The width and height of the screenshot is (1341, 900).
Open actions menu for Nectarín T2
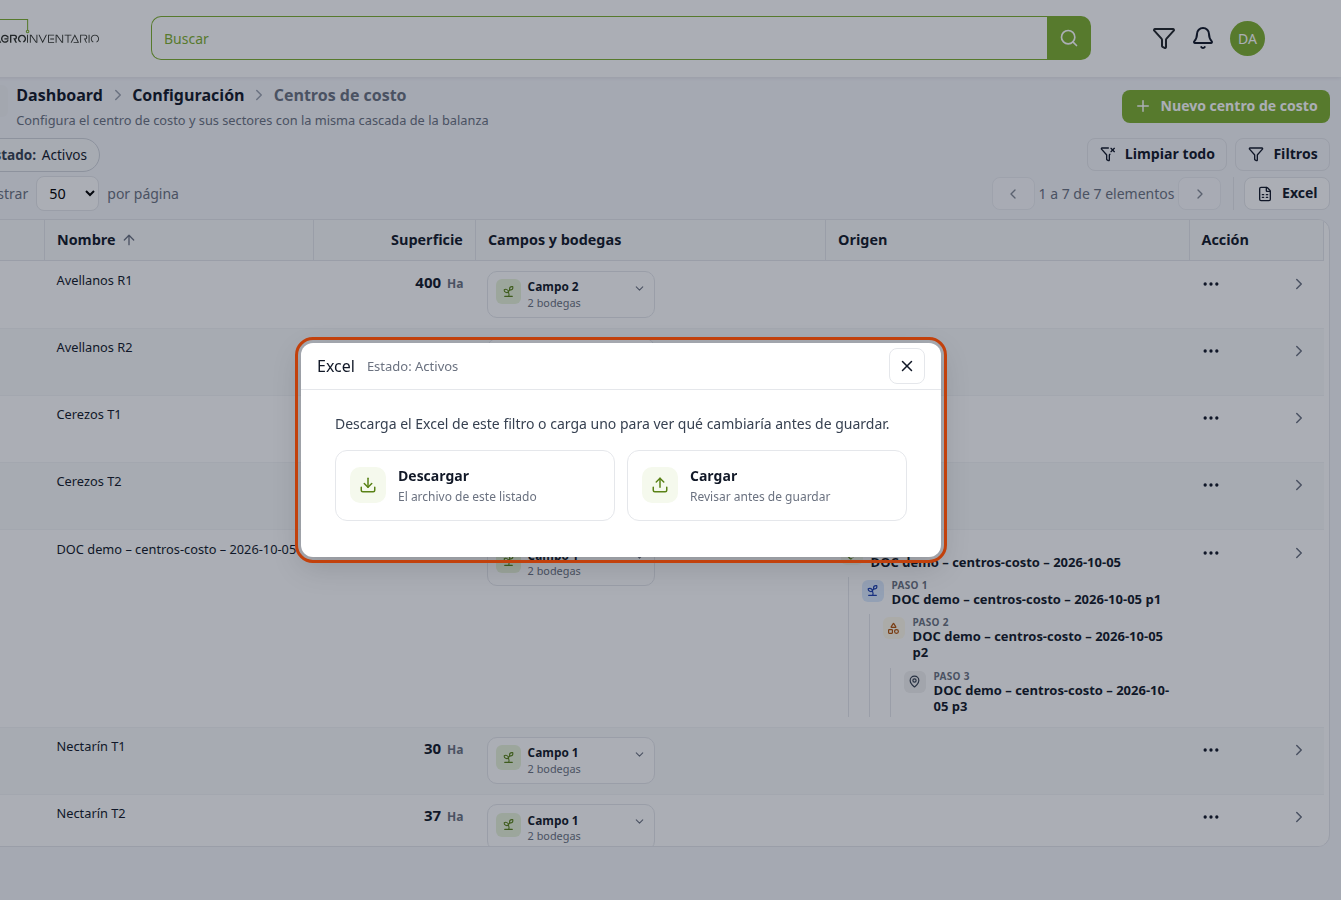[x=1211, y=817]
